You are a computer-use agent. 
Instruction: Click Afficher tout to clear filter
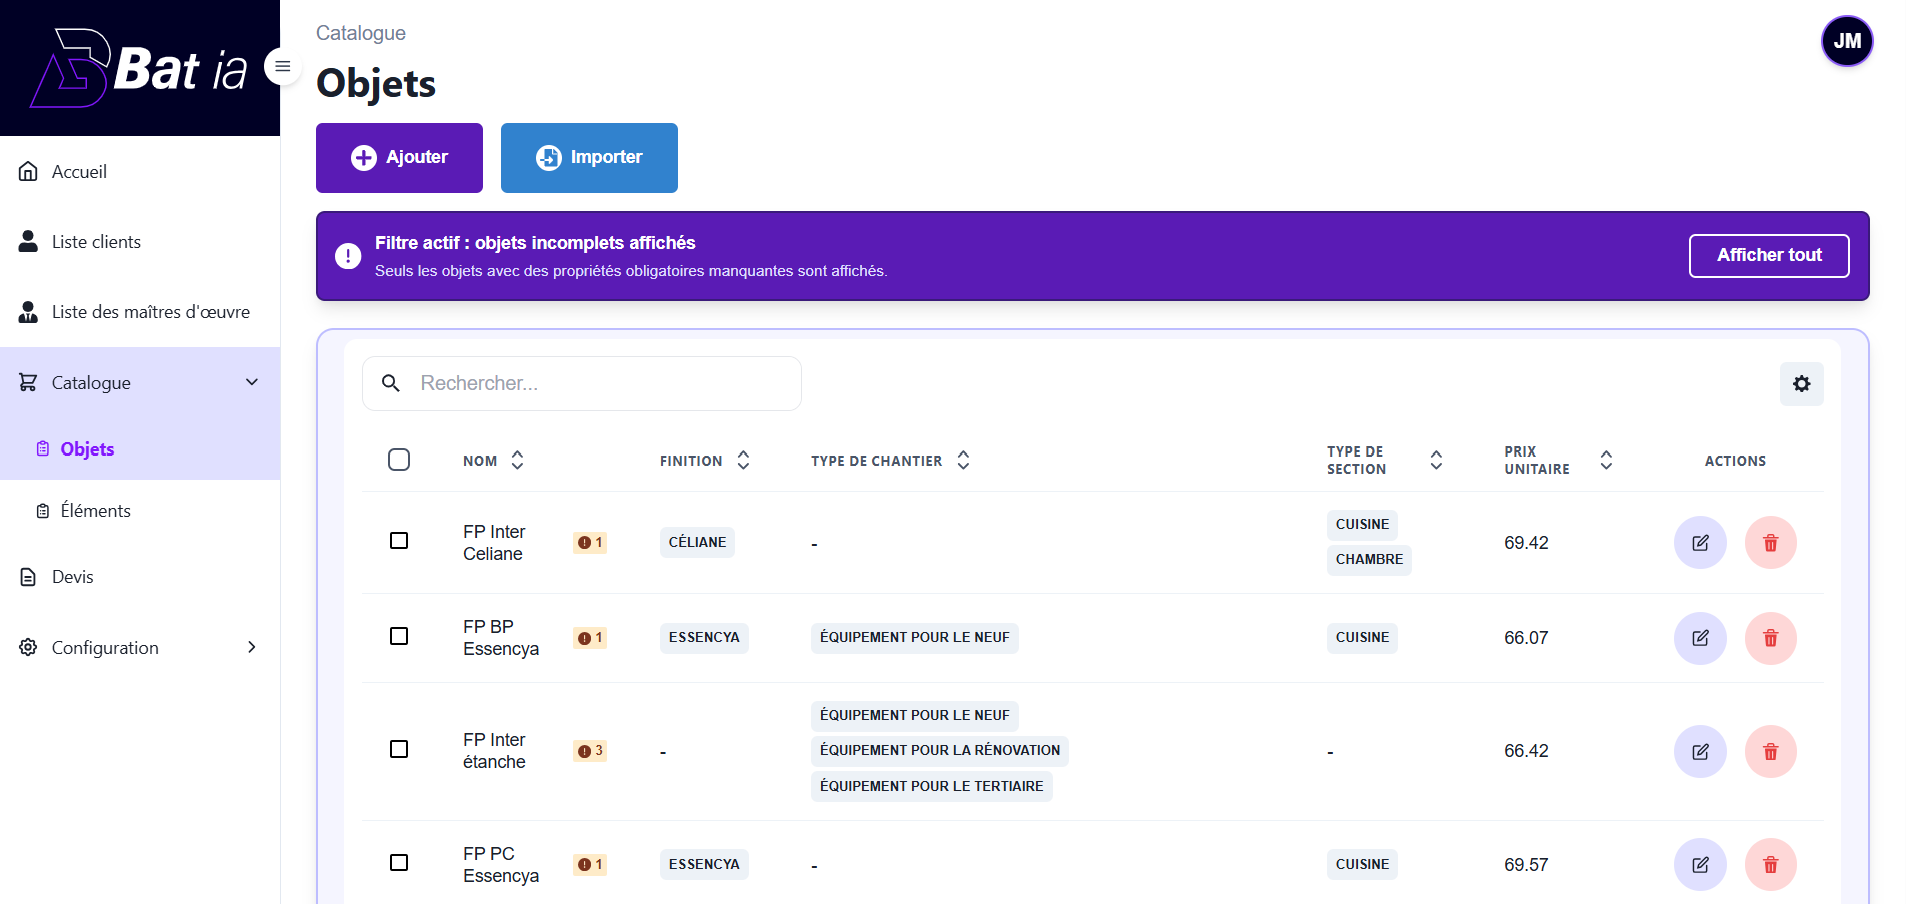1768,256
